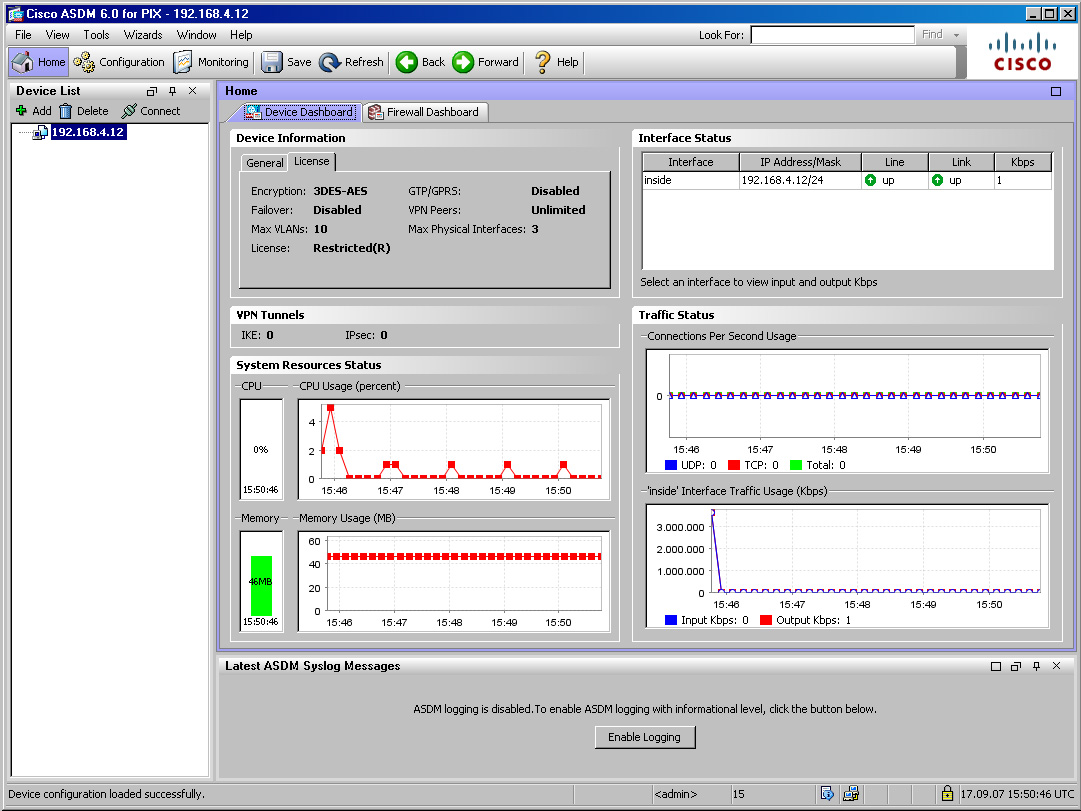Click the Enable Logging button
The width and height of the screenshot is (1081, 811).
tap(644, 737)
